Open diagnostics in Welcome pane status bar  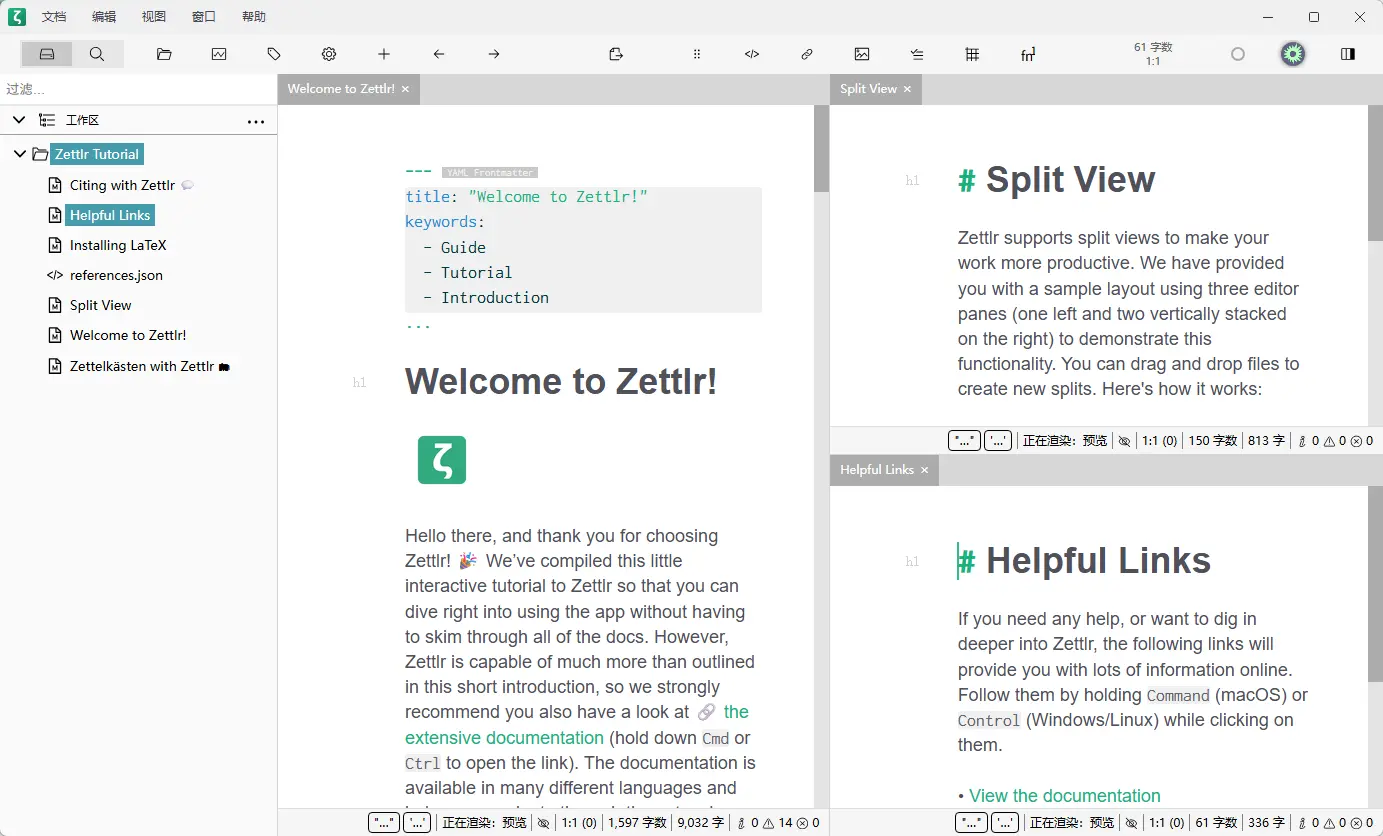coord(778,823)
